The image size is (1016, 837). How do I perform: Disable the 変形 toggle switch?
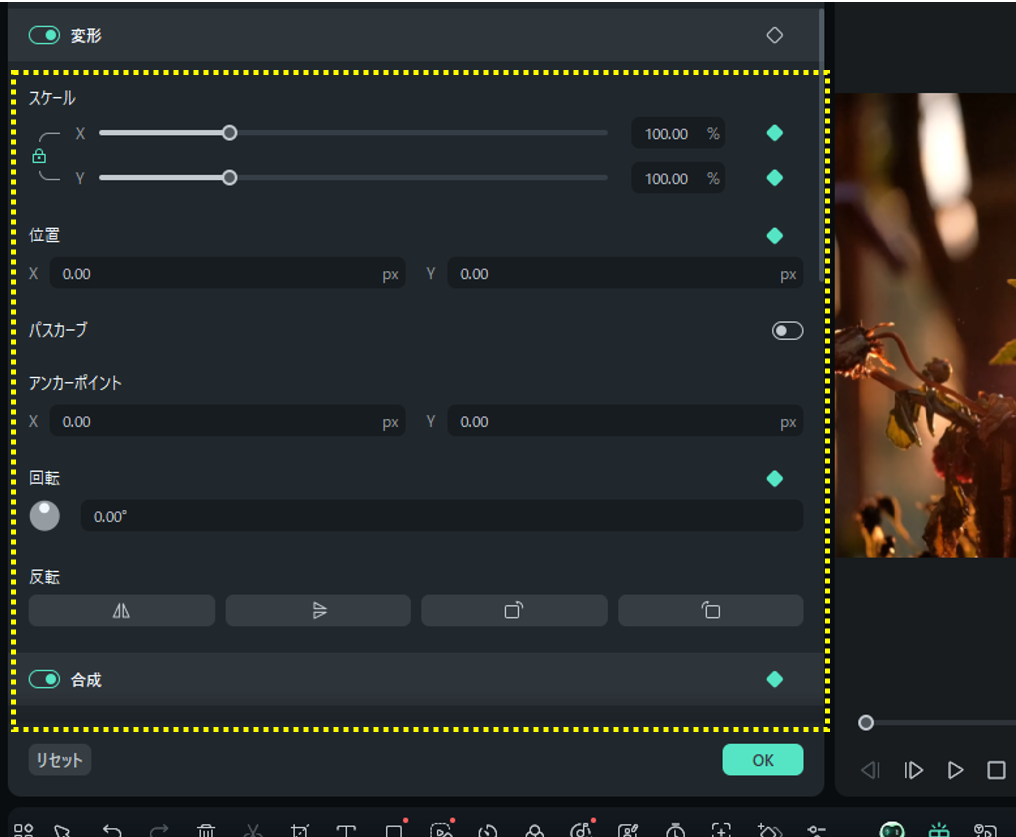click(44, 36)
